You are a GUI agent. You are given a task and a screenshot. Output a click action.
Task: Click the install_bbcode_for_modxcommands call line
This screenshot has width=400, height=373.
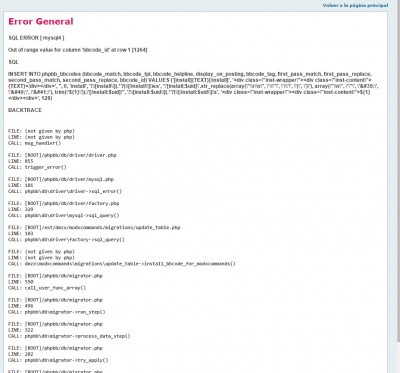coord(122,264)
